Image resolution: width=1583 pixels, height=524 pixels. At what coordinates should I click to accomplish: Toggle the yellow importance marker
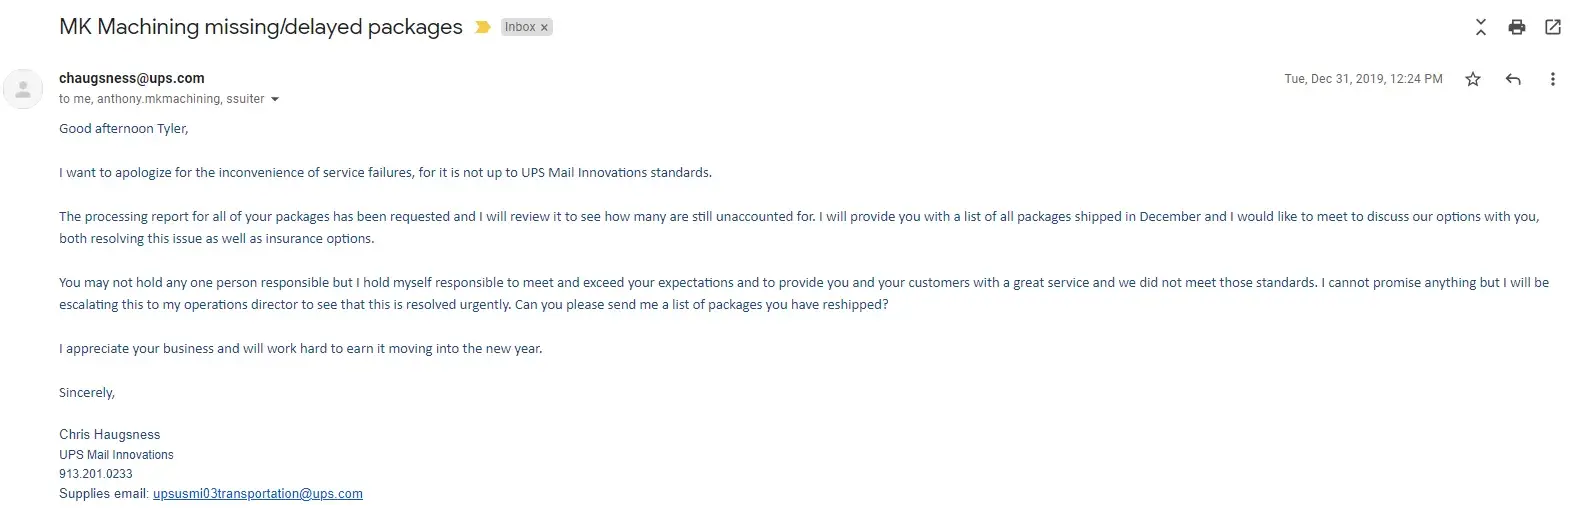(x=482, y=27)
